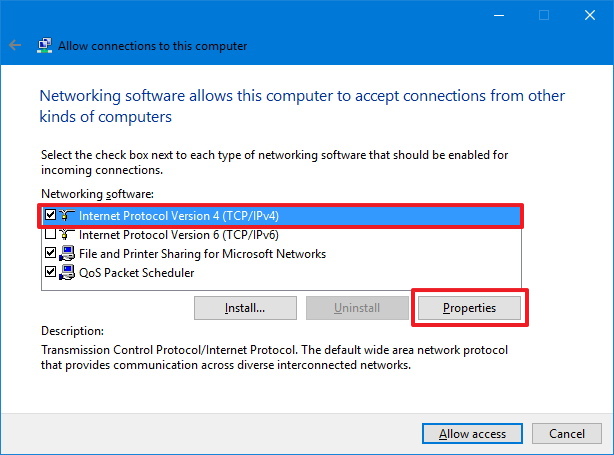
Task: Click the IPv6 protocol icon
Action: (67, 234)
